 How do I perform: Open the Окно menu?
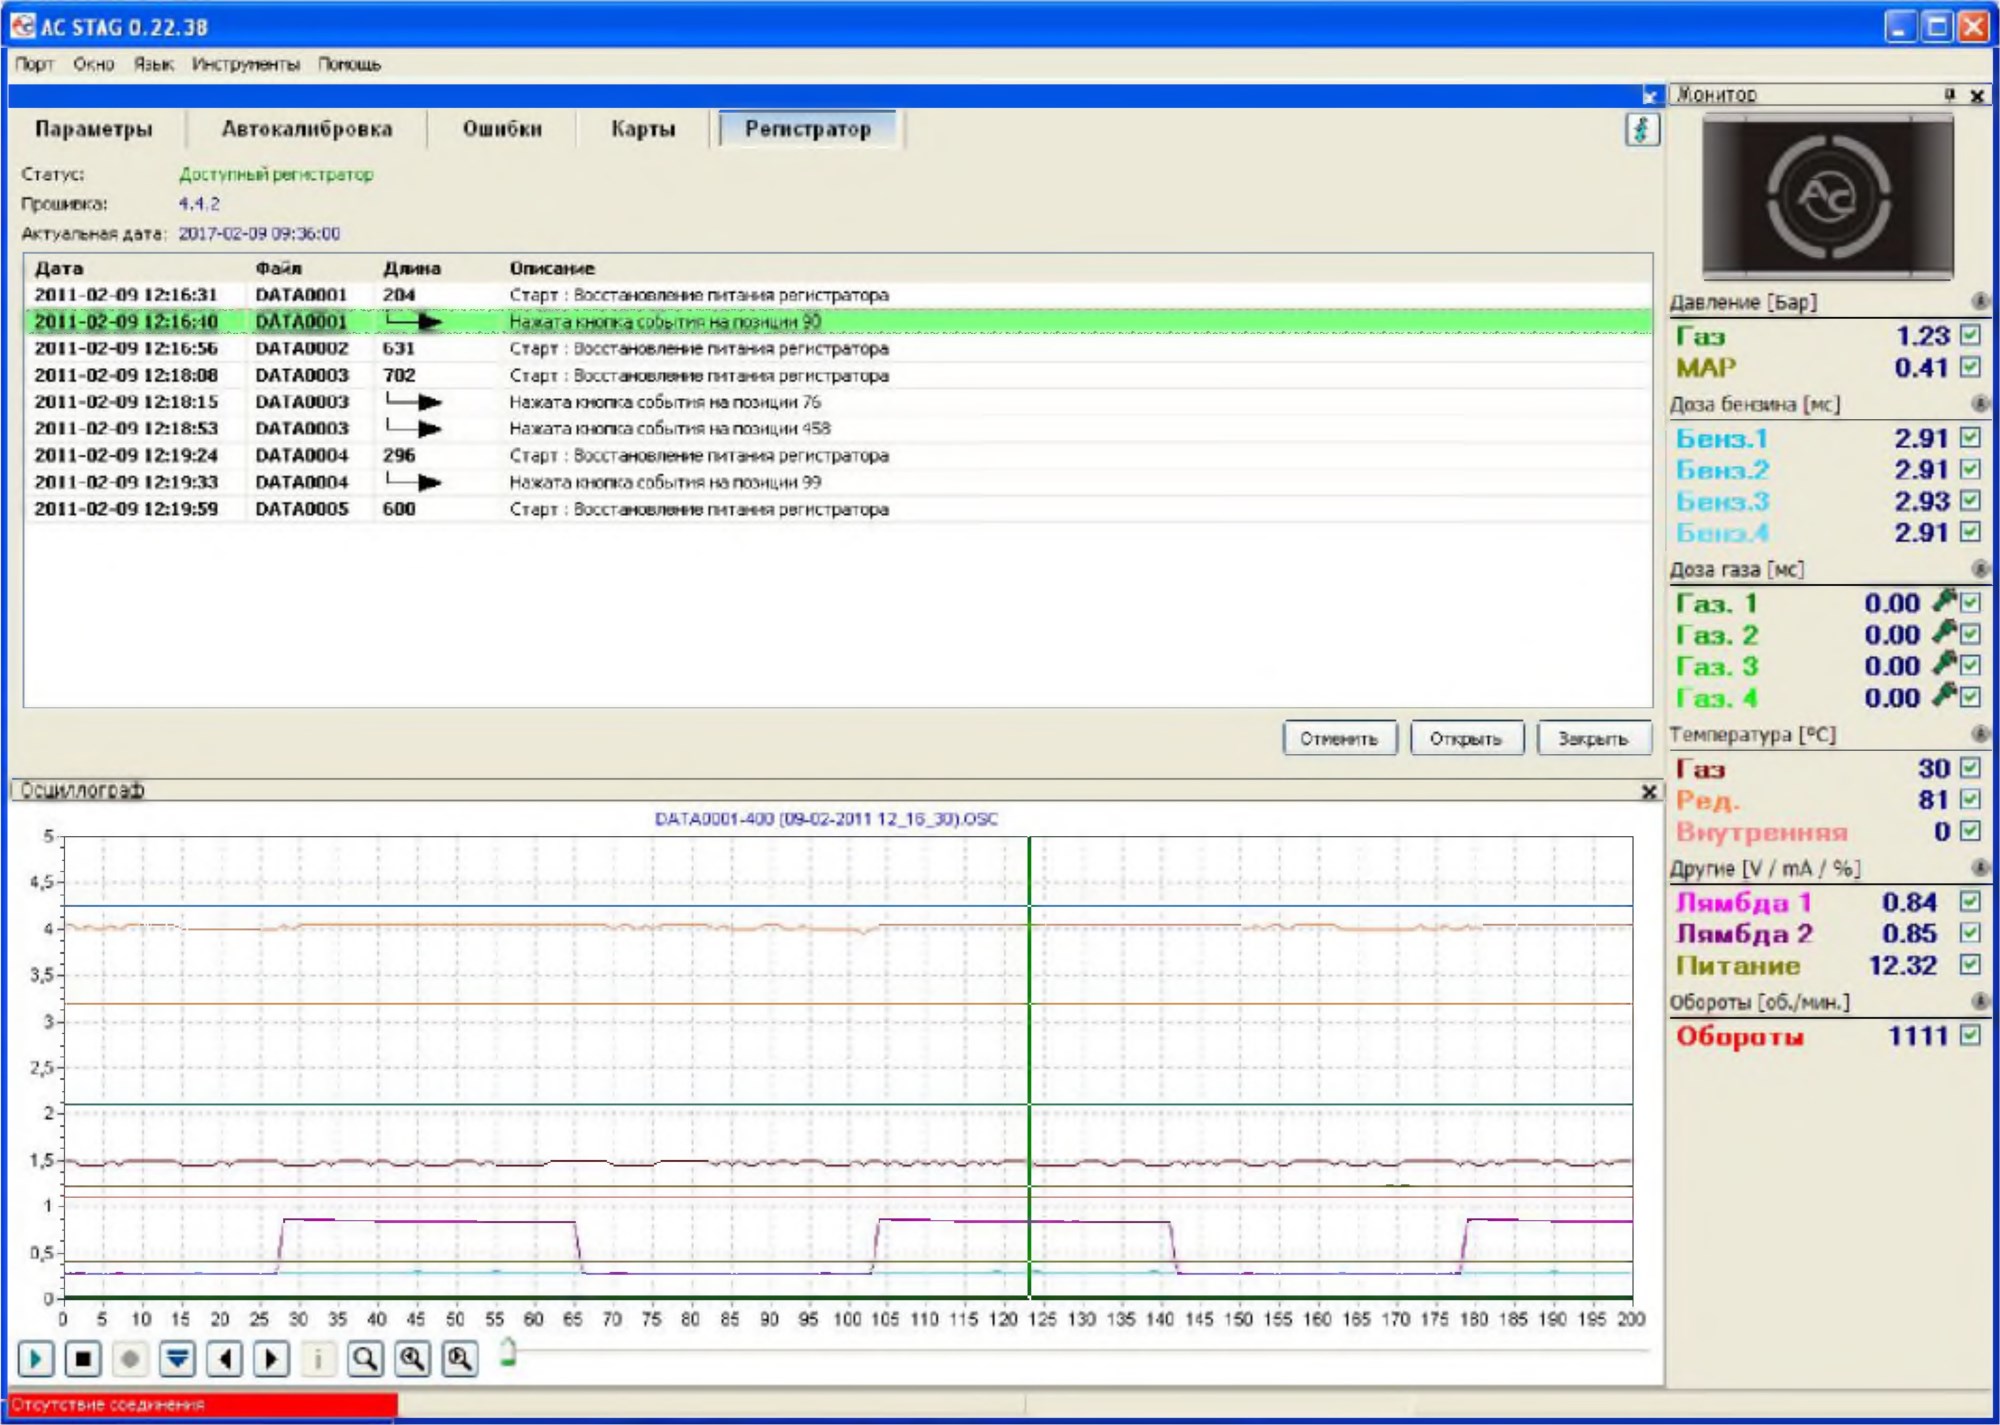94,64
